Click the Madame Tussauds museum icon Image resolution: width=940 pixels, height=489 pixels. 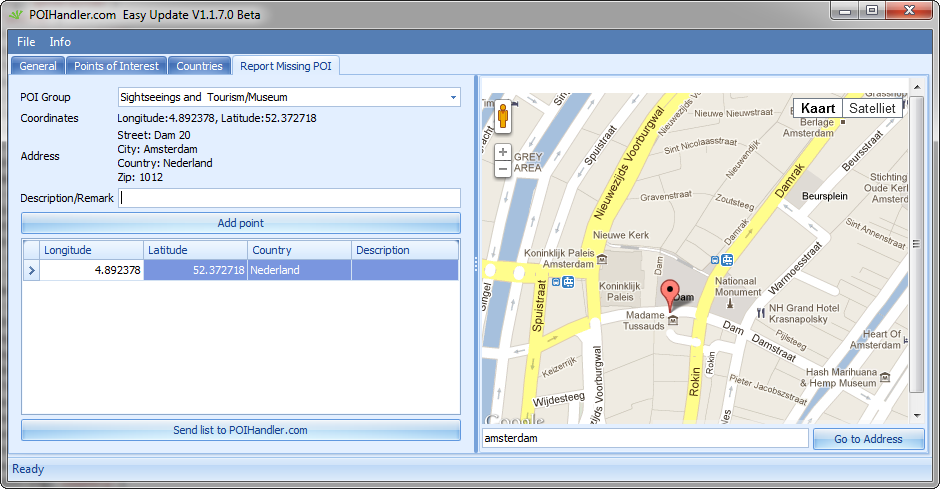coord(673,321)
